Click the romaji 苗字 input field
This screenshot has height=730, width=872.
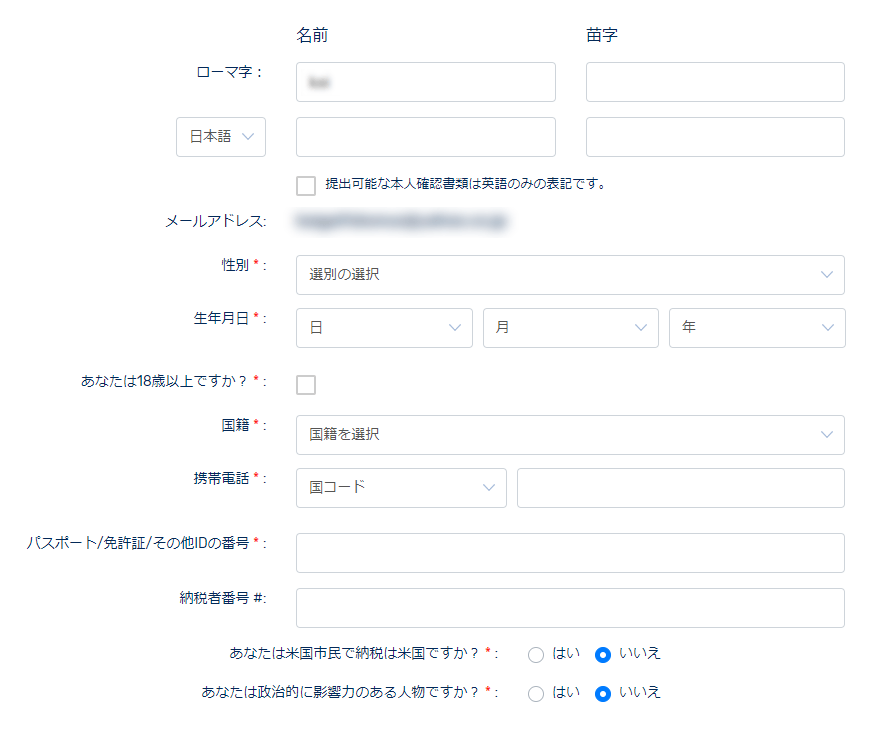coord(715,82)
